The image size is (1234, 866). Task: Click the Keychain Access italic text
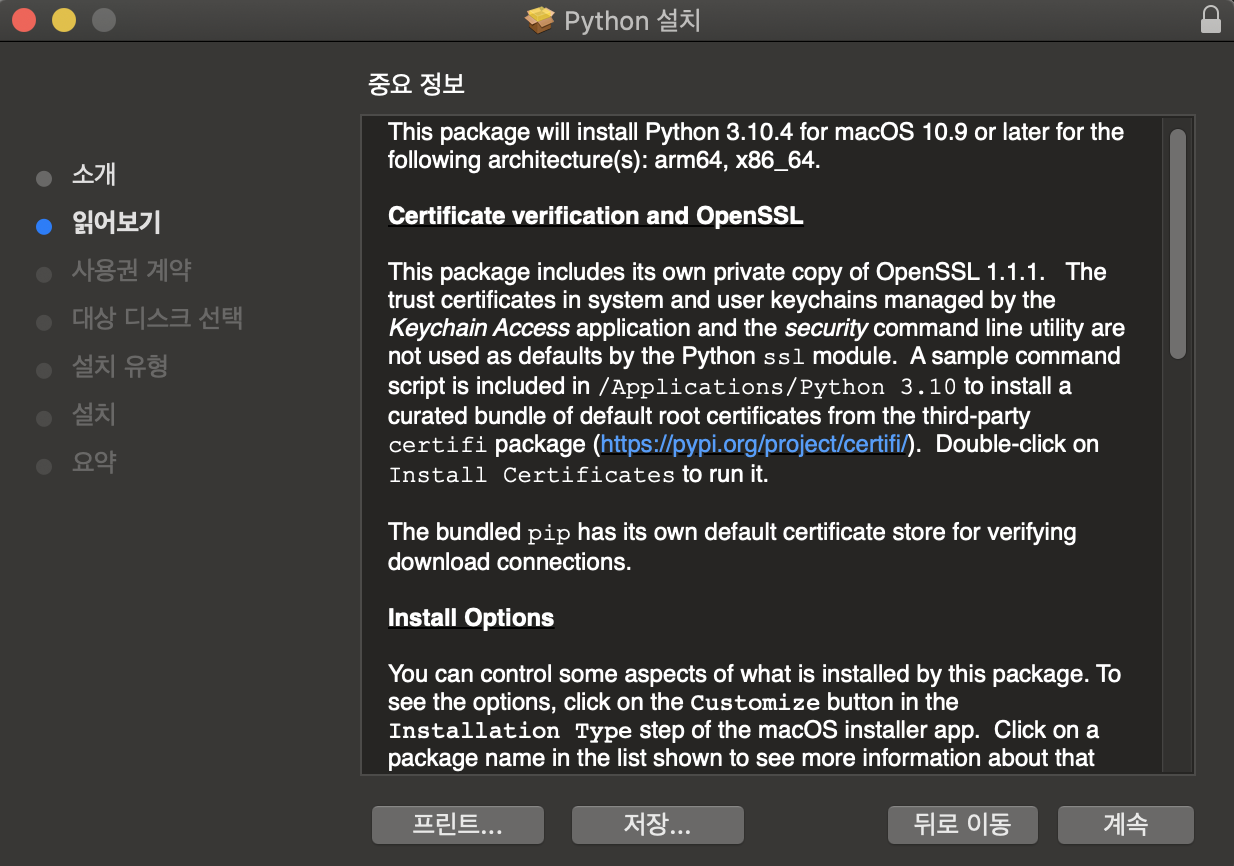[x=479, y=328]
